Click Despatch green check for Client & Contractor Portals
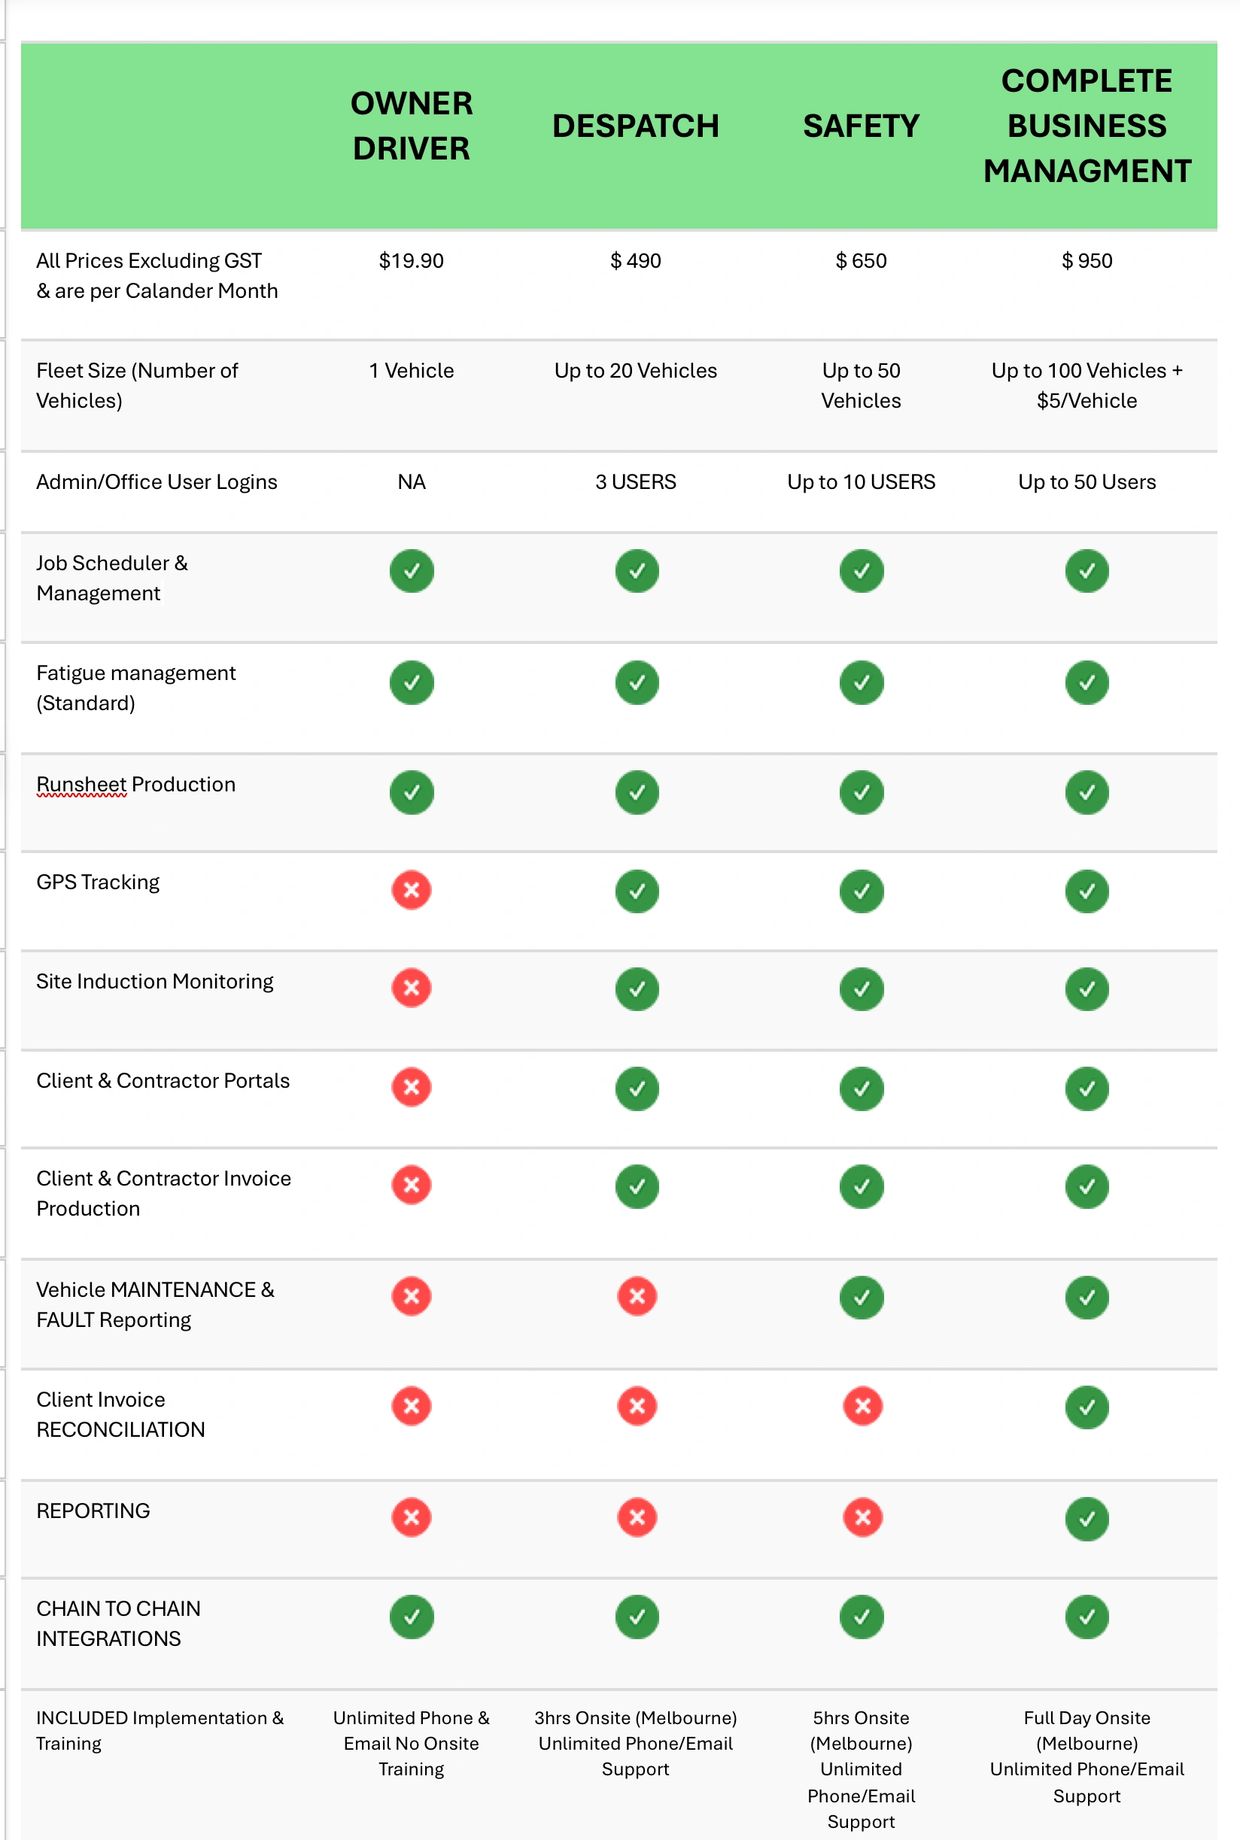This screenshot has width=1240, height=1840. point(637,1088)
